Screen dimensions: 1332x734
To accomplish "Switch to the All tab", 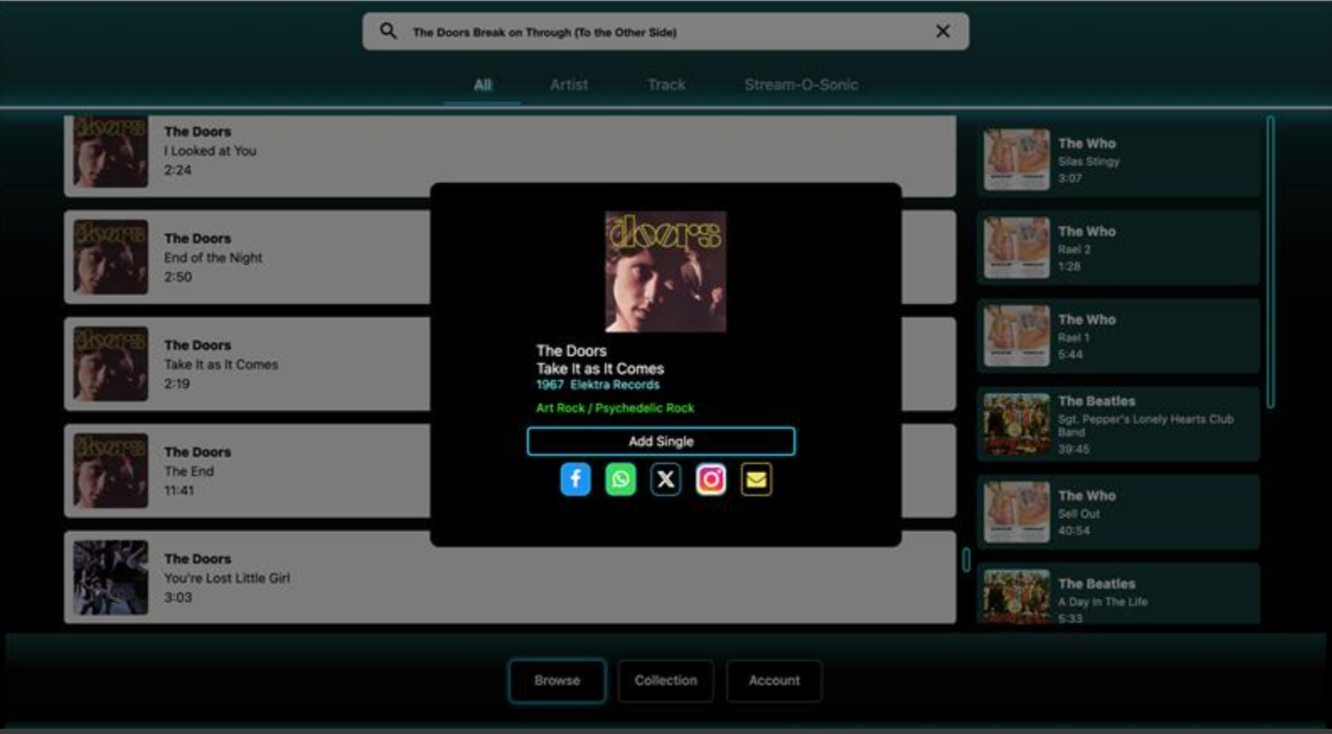I will [x=482, y=85].
